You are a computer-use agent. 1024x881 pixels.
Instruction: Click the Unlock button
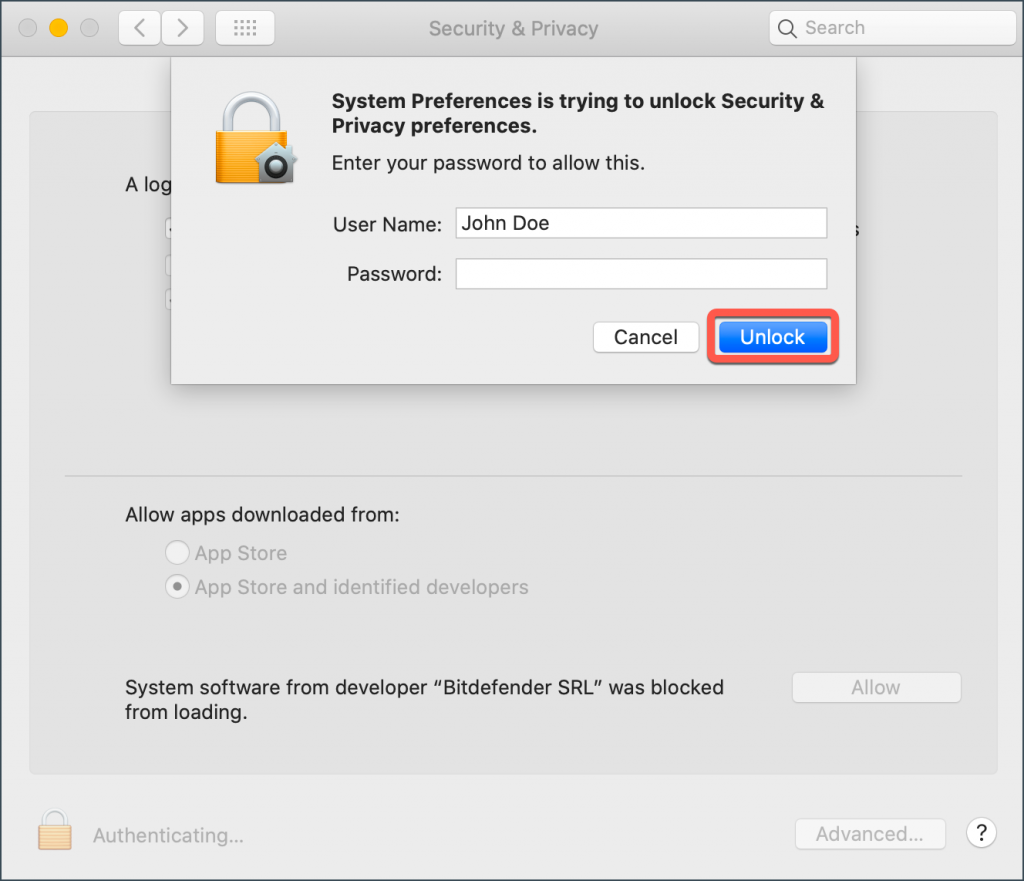click(x=773, y=337)
